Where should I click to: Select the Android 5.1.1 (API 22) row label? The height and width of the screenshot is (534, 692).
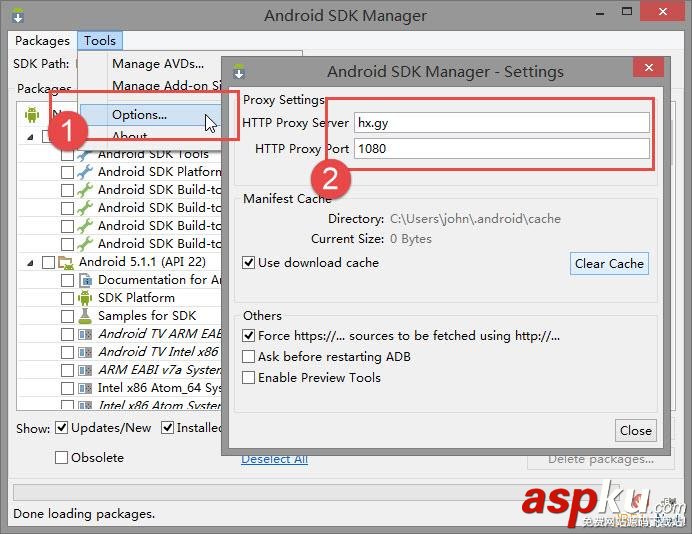[142, 262]
